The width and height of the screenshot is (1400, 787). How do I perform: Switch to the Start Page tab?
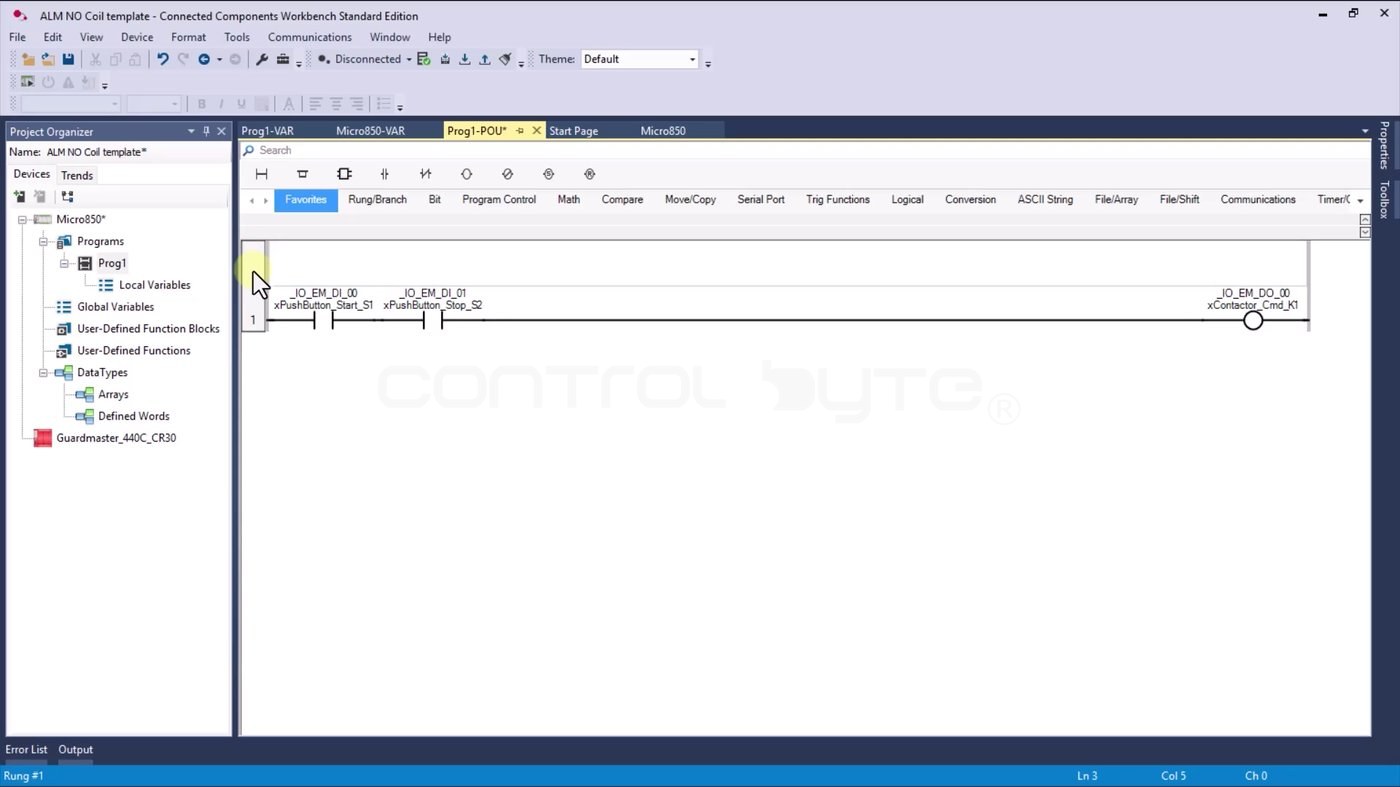tap(574, 131)
